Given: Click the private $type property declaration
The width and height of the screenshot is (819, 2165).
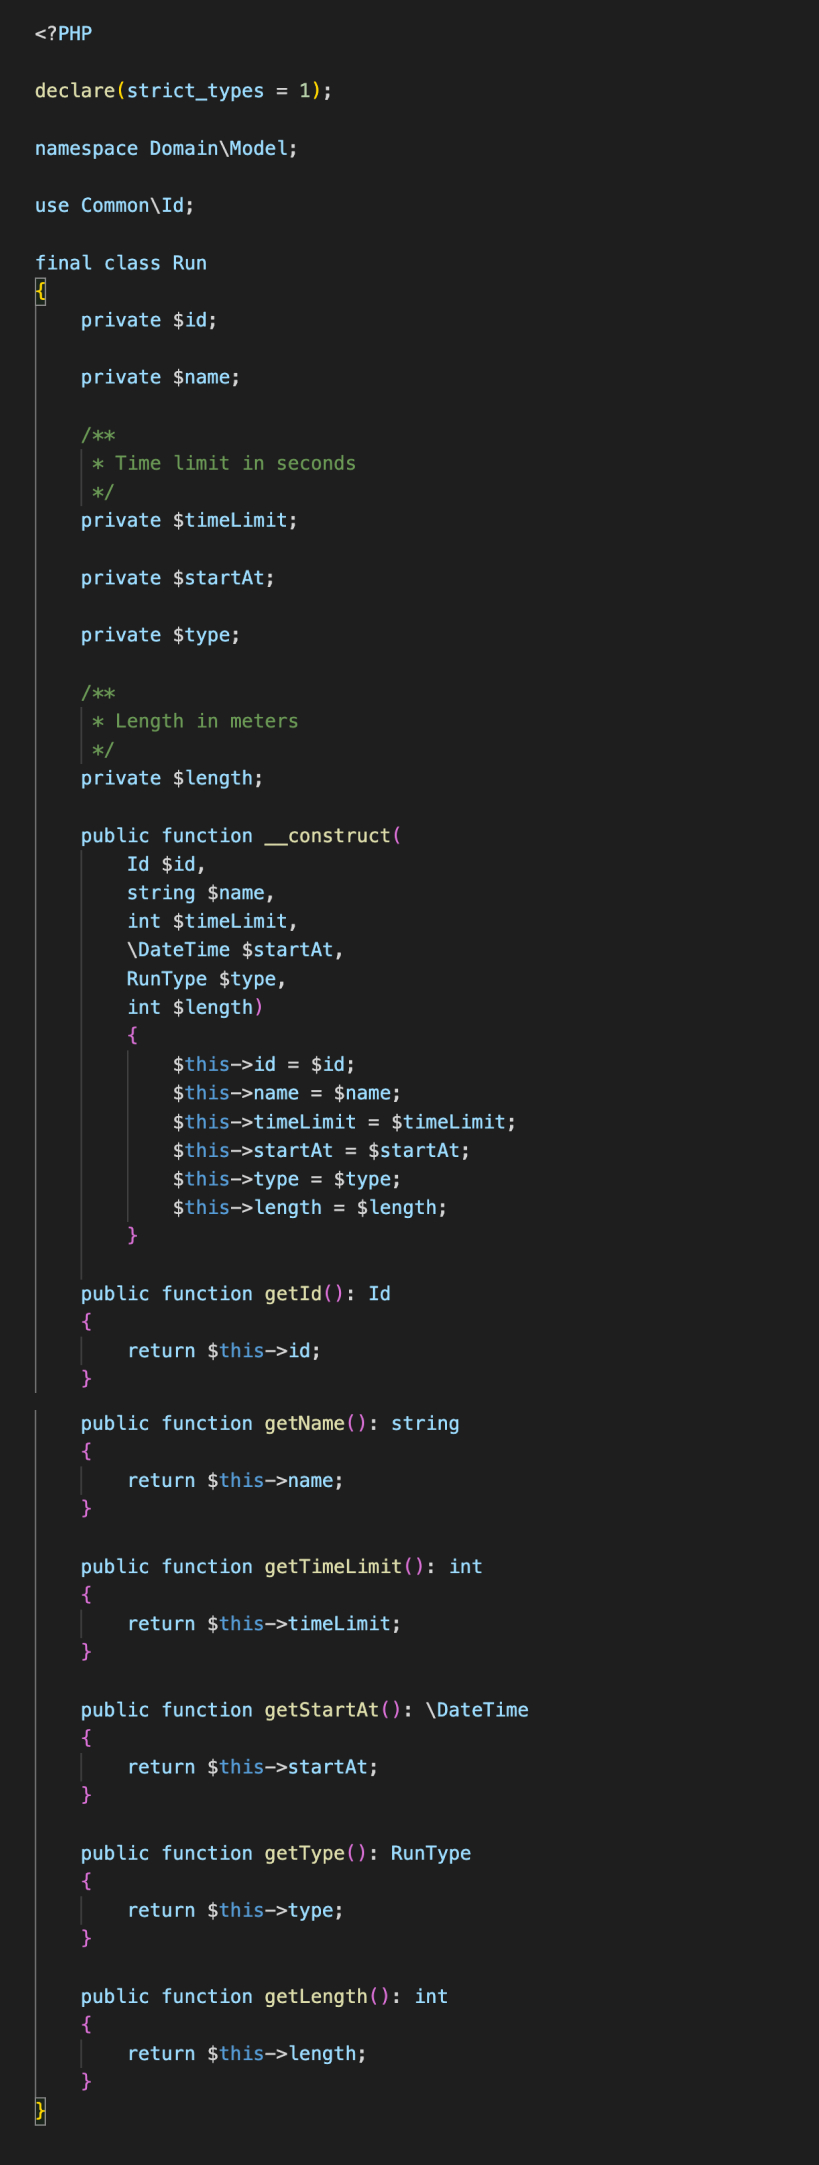Looking at the screenshot, I should (160, 635).
